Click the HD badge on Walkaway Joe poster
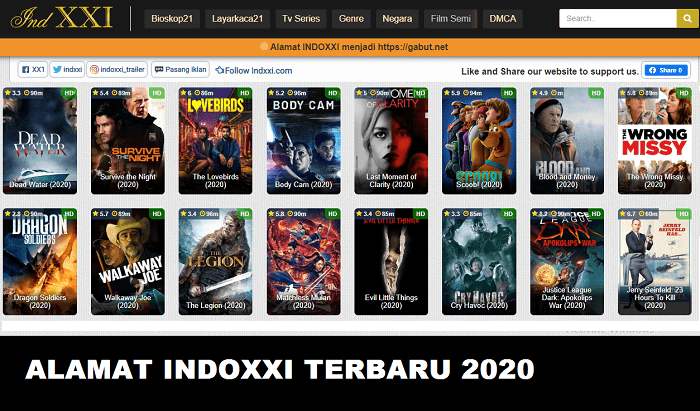The image size is (700, 411). coord(157,214)
